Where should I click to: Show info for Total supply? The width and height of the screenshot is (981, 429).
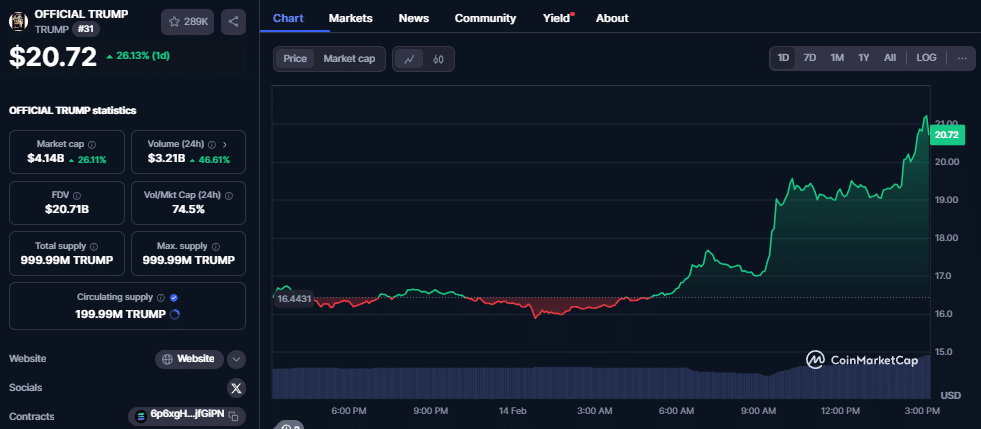(94, 246)
